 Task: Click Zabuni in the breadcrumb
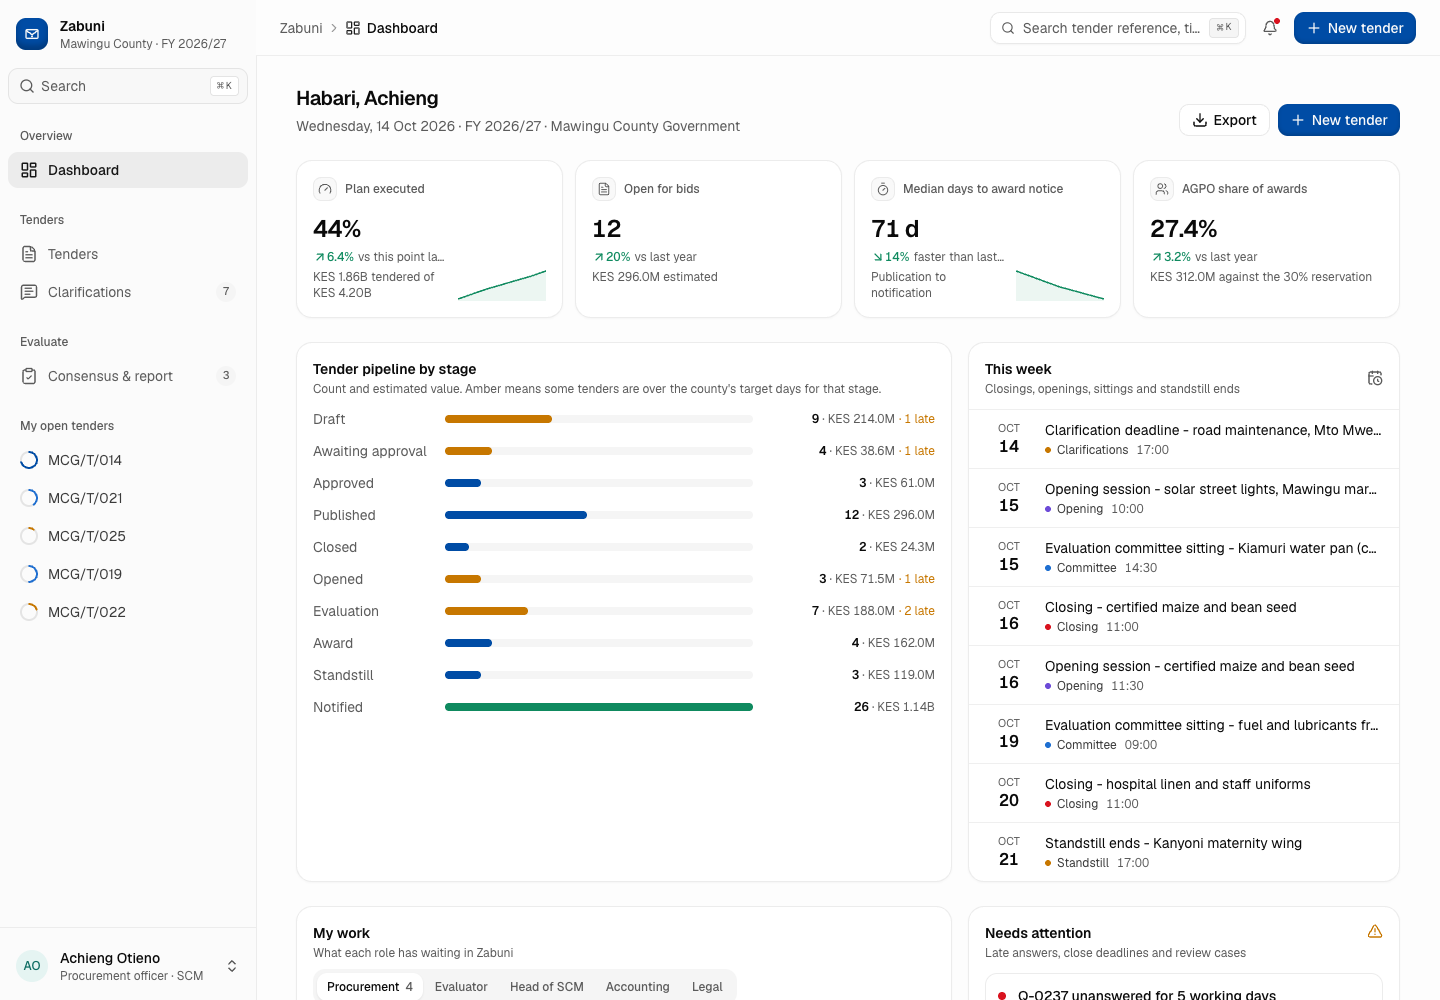(301, 28)
